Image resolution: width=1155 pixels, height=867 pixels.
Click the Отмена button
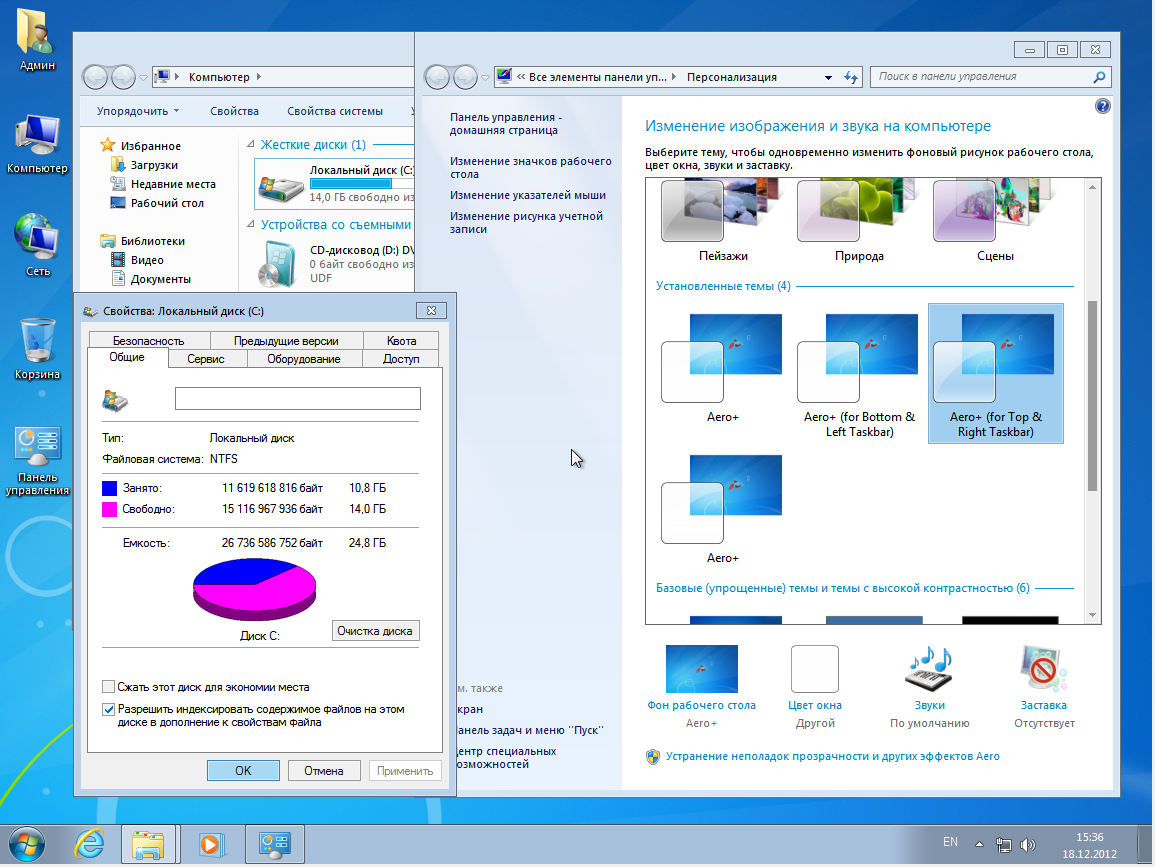(x=323, y=771)
